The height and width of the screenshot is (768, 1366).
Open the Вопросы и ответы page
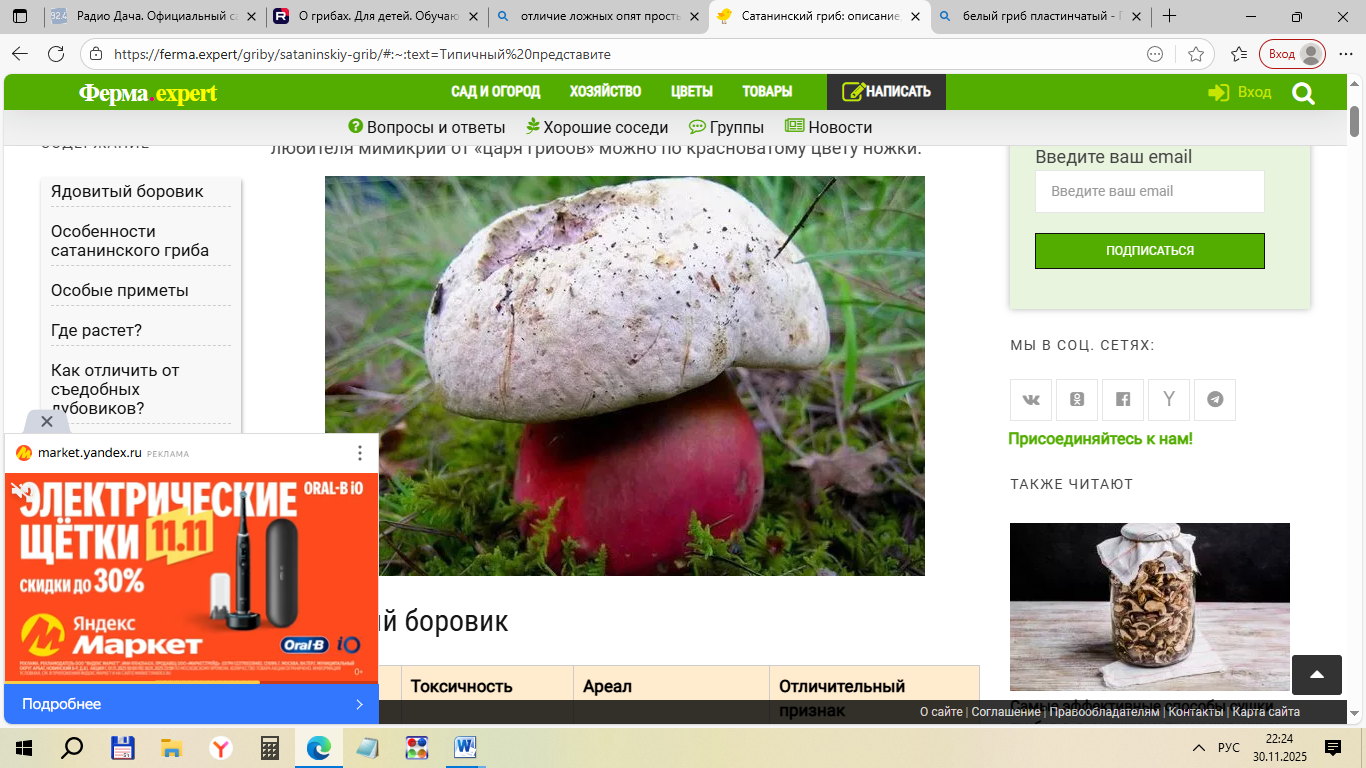click(x=427, y=127)
